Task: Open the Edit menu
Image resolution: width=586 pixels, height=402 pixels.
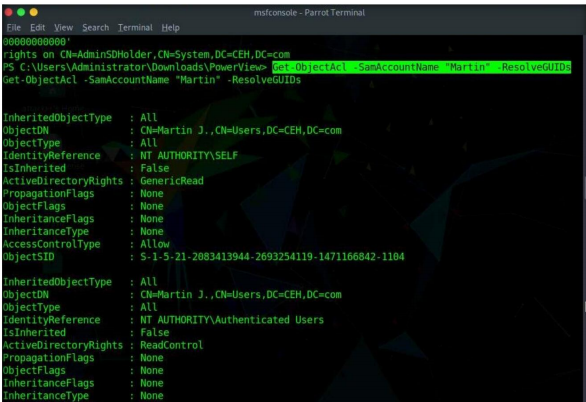Action: pyautogui.click(x=37, y=28)
